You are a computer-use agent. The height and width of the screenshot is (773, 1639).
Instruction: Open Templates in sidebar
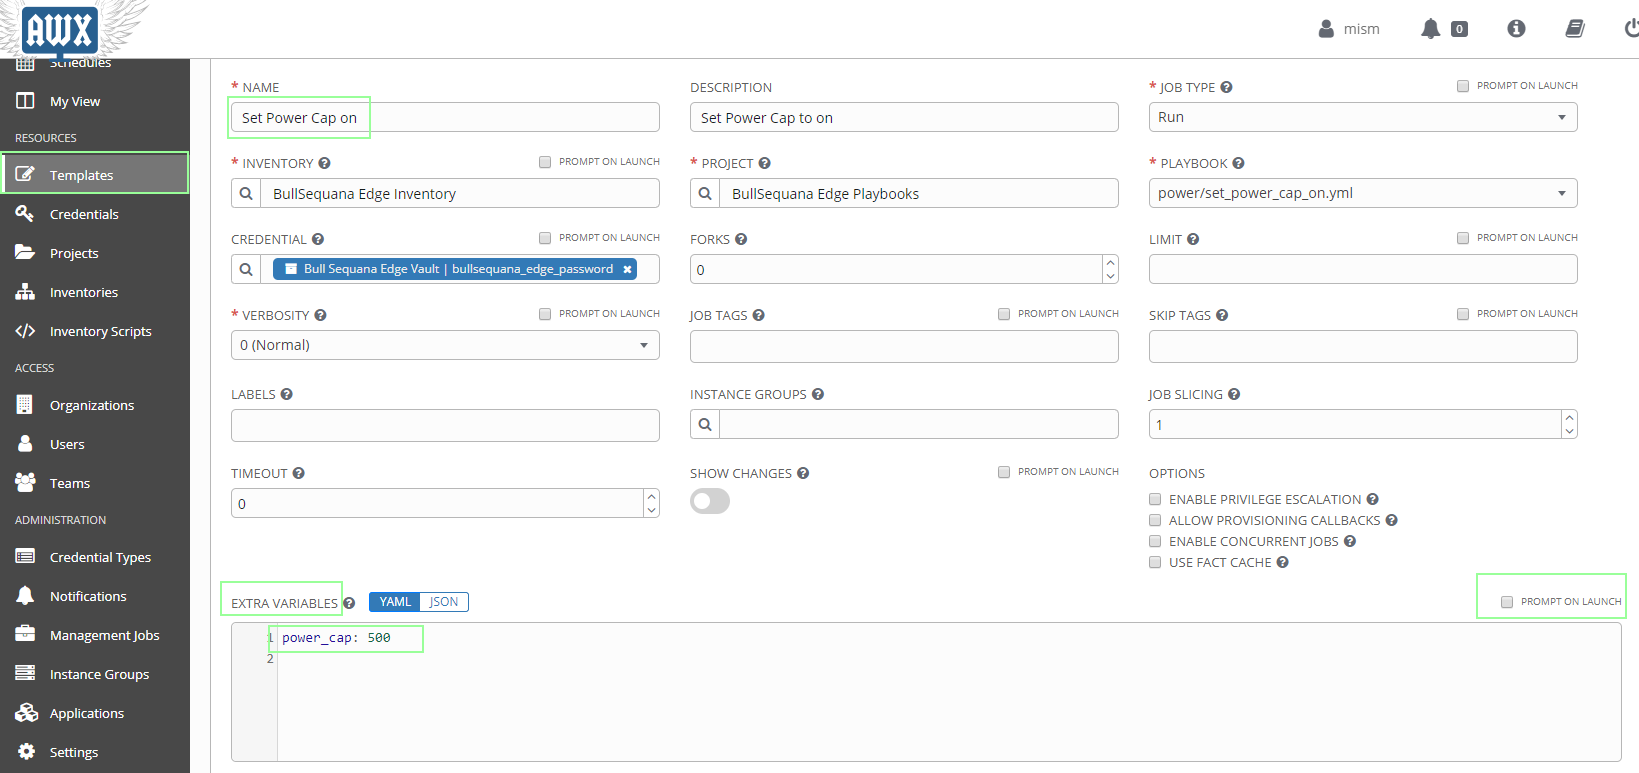click(95, 175)
